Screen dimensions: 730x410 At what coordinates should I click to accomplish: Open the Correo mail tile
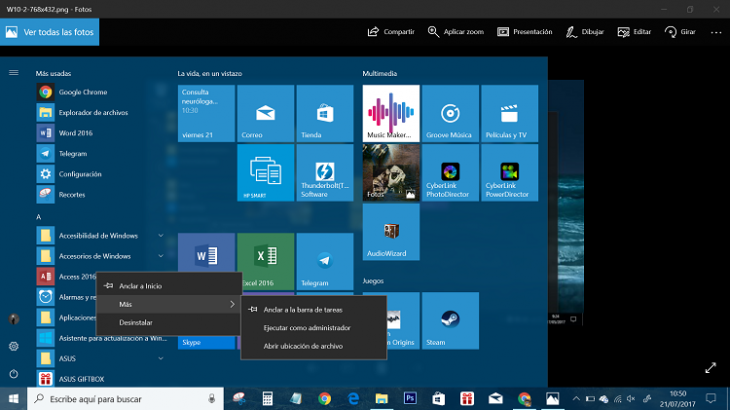coord(265,113)
